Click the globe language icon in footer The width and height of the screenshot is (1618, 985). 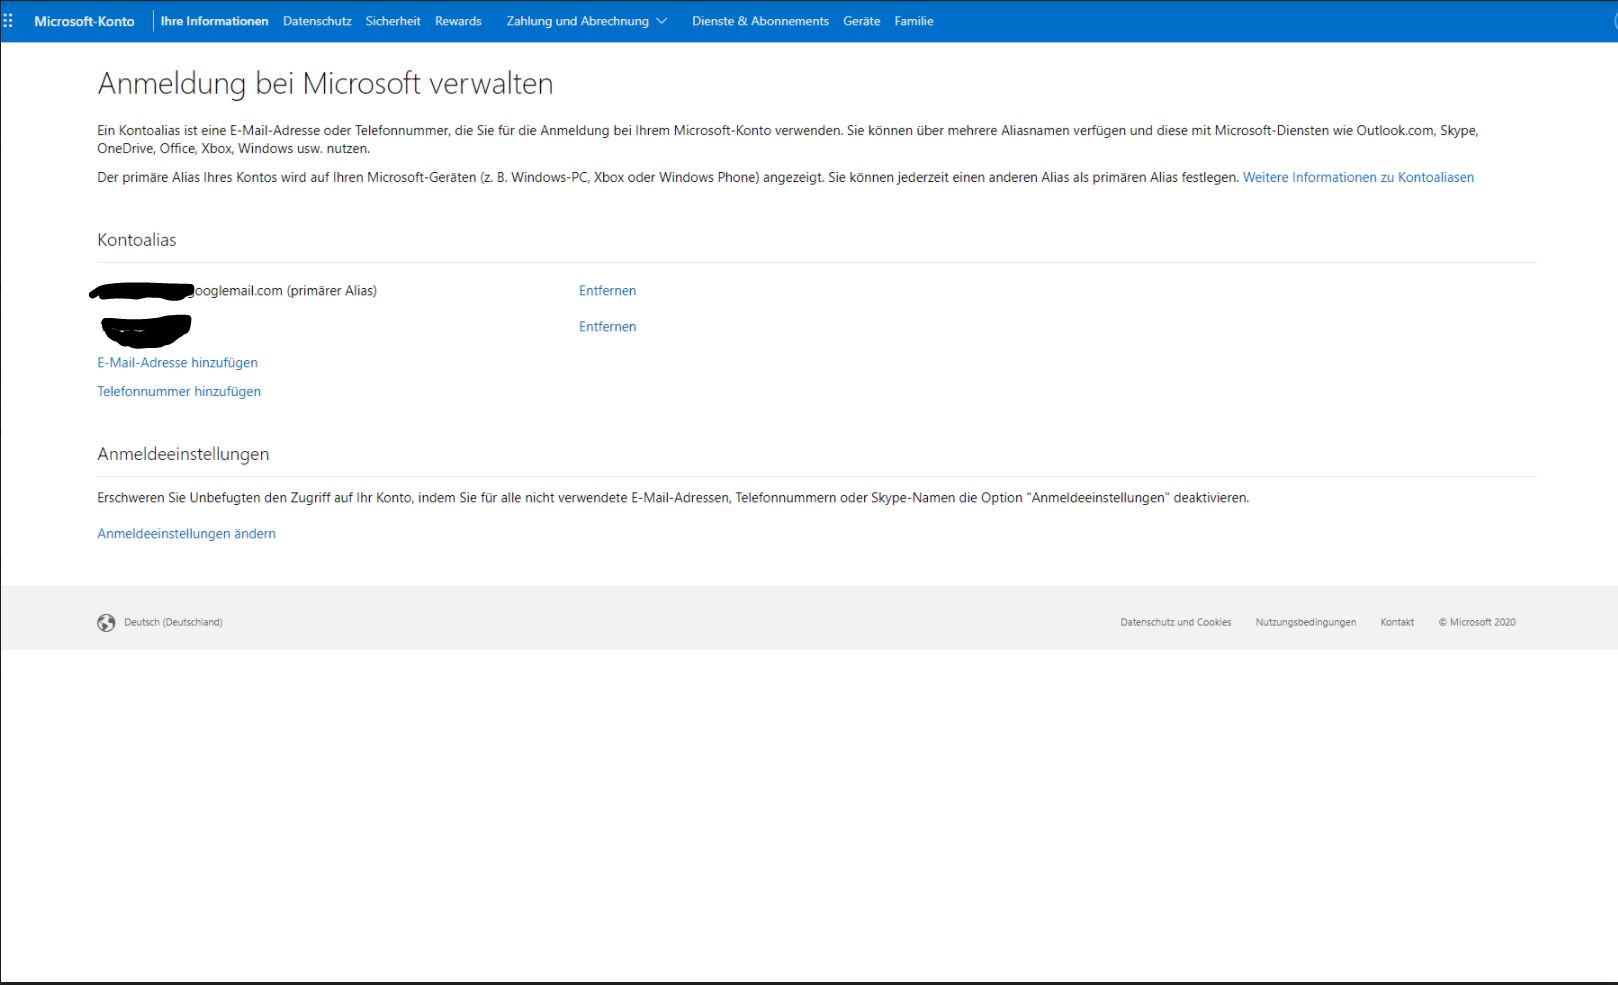[106, 623]
